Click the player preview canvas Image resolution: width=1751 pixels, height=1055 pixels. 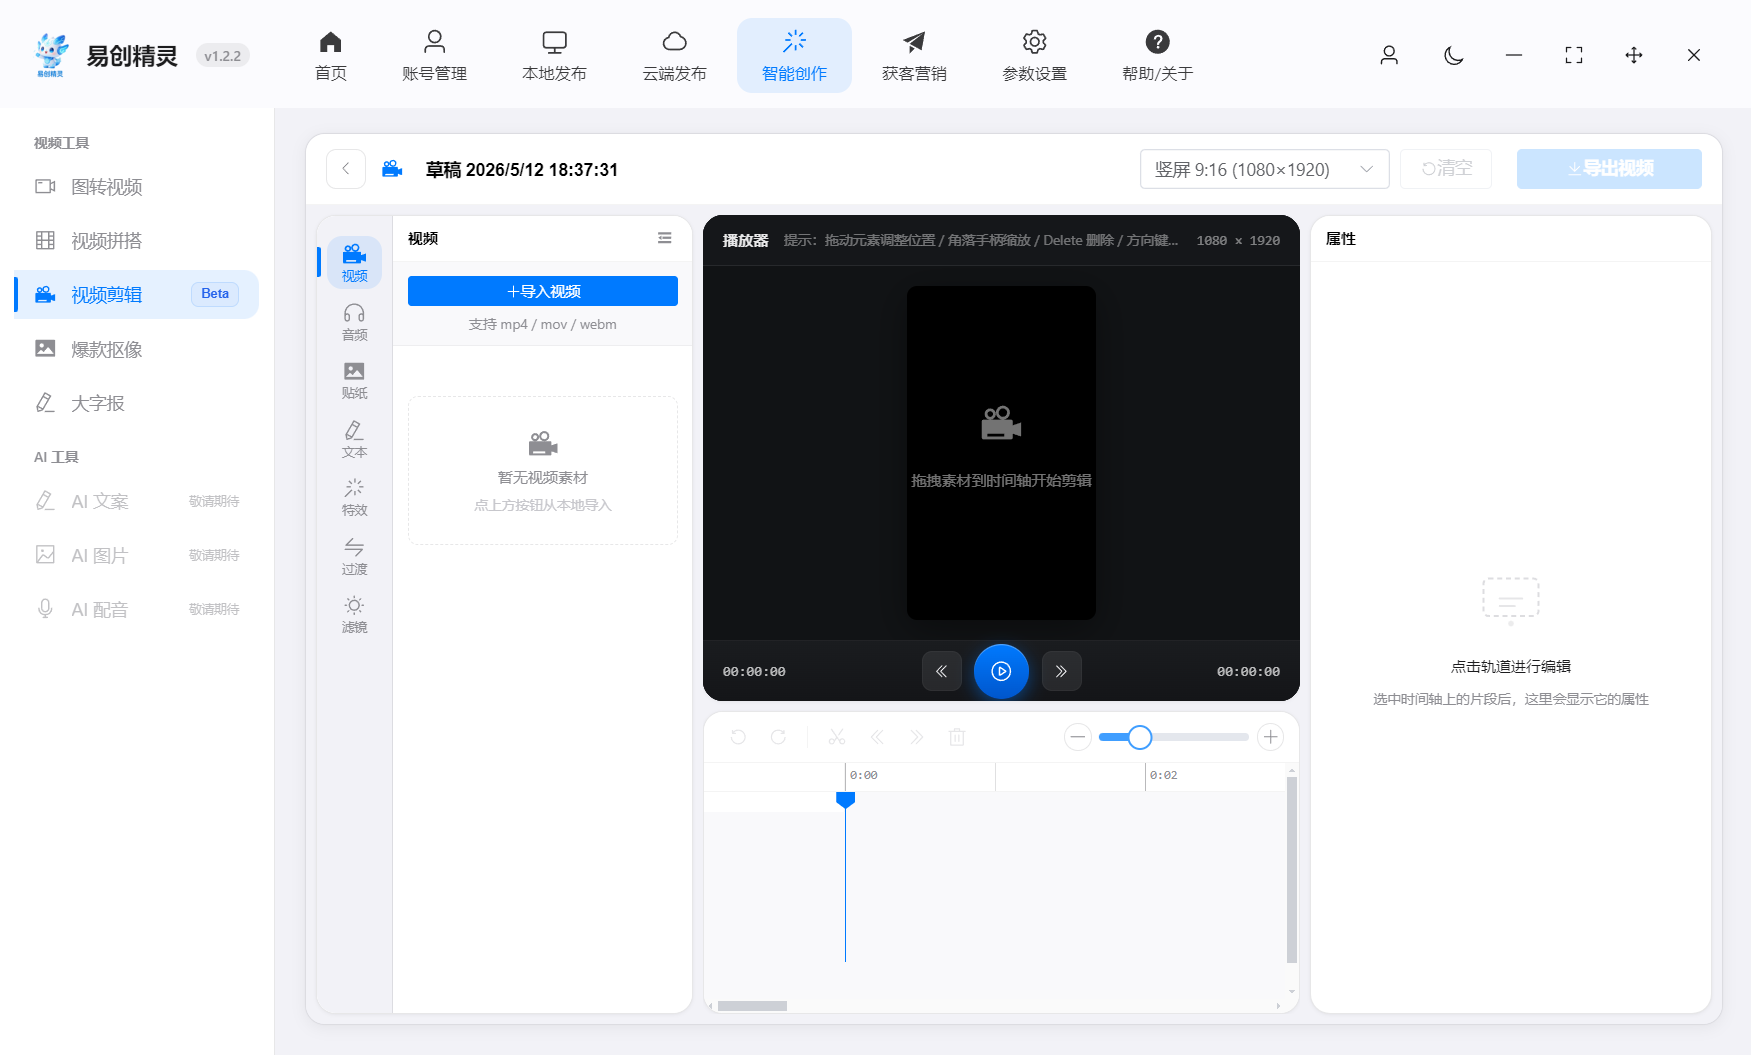pyautogui.click(x=1001, y=453)
